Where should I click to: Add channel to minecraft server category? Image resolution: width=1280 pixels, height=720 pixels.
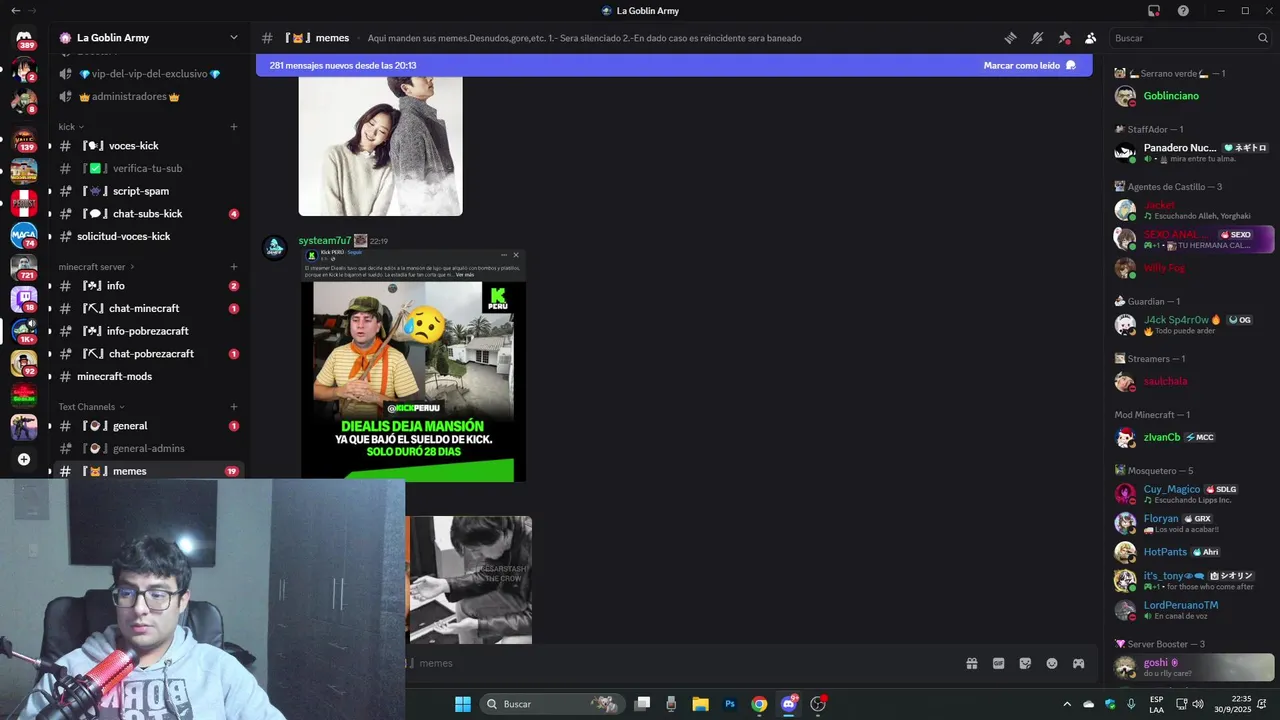(x=234, y=267)
